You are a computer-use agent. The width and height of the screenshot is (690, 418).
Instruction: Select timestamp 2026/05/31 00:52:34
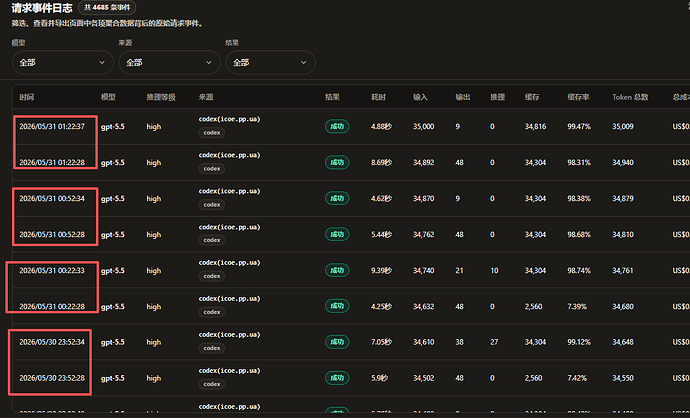tap(52, 199)
